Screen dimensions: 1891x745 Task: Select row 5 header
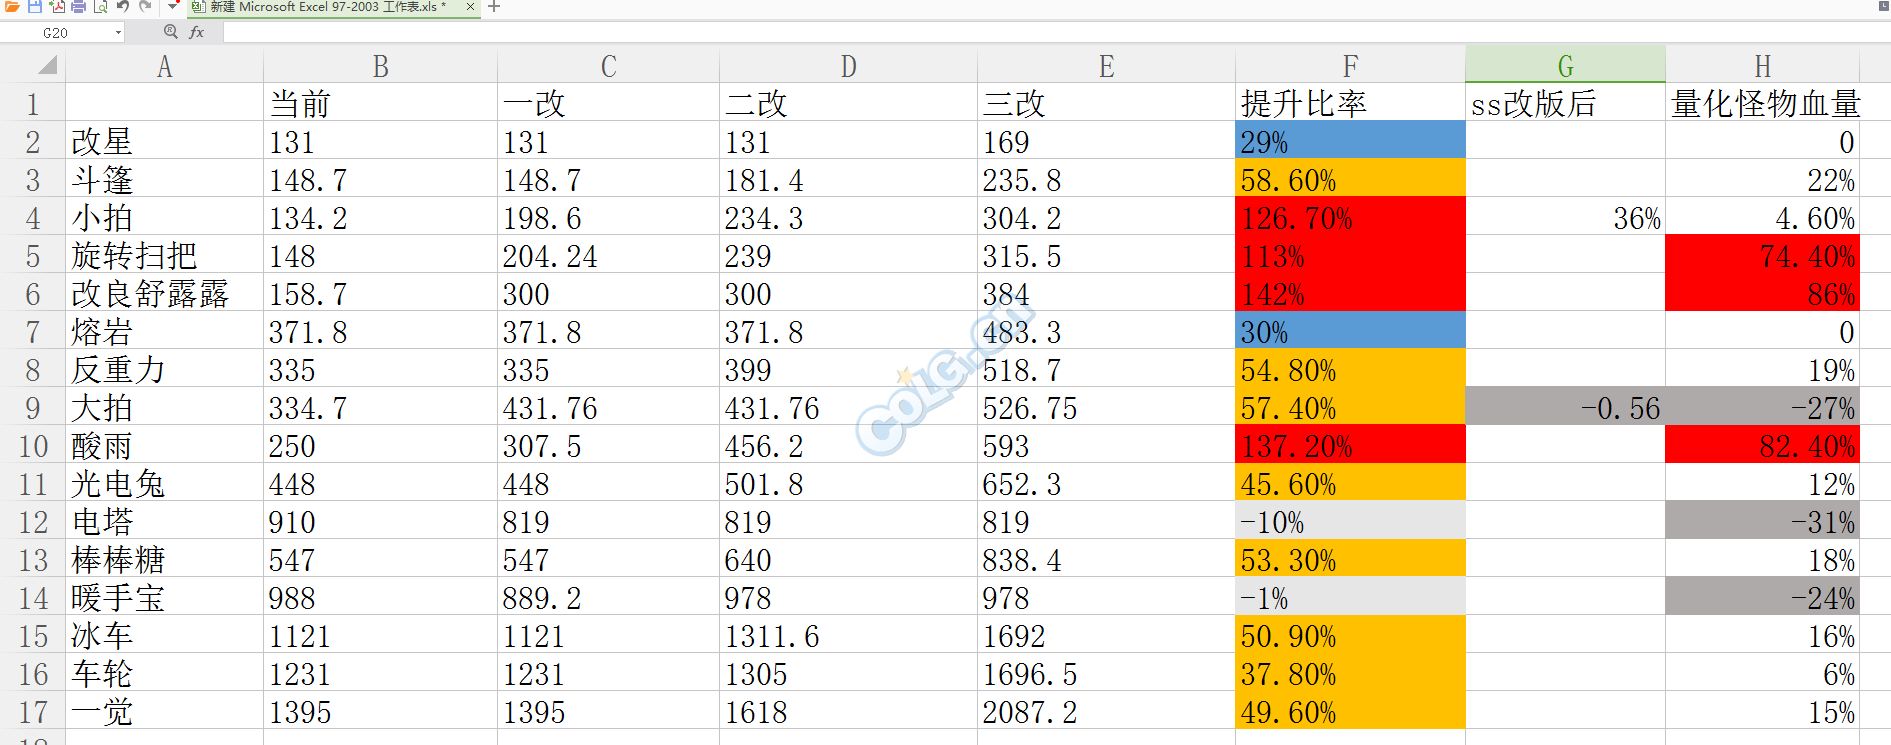point(32,256)
